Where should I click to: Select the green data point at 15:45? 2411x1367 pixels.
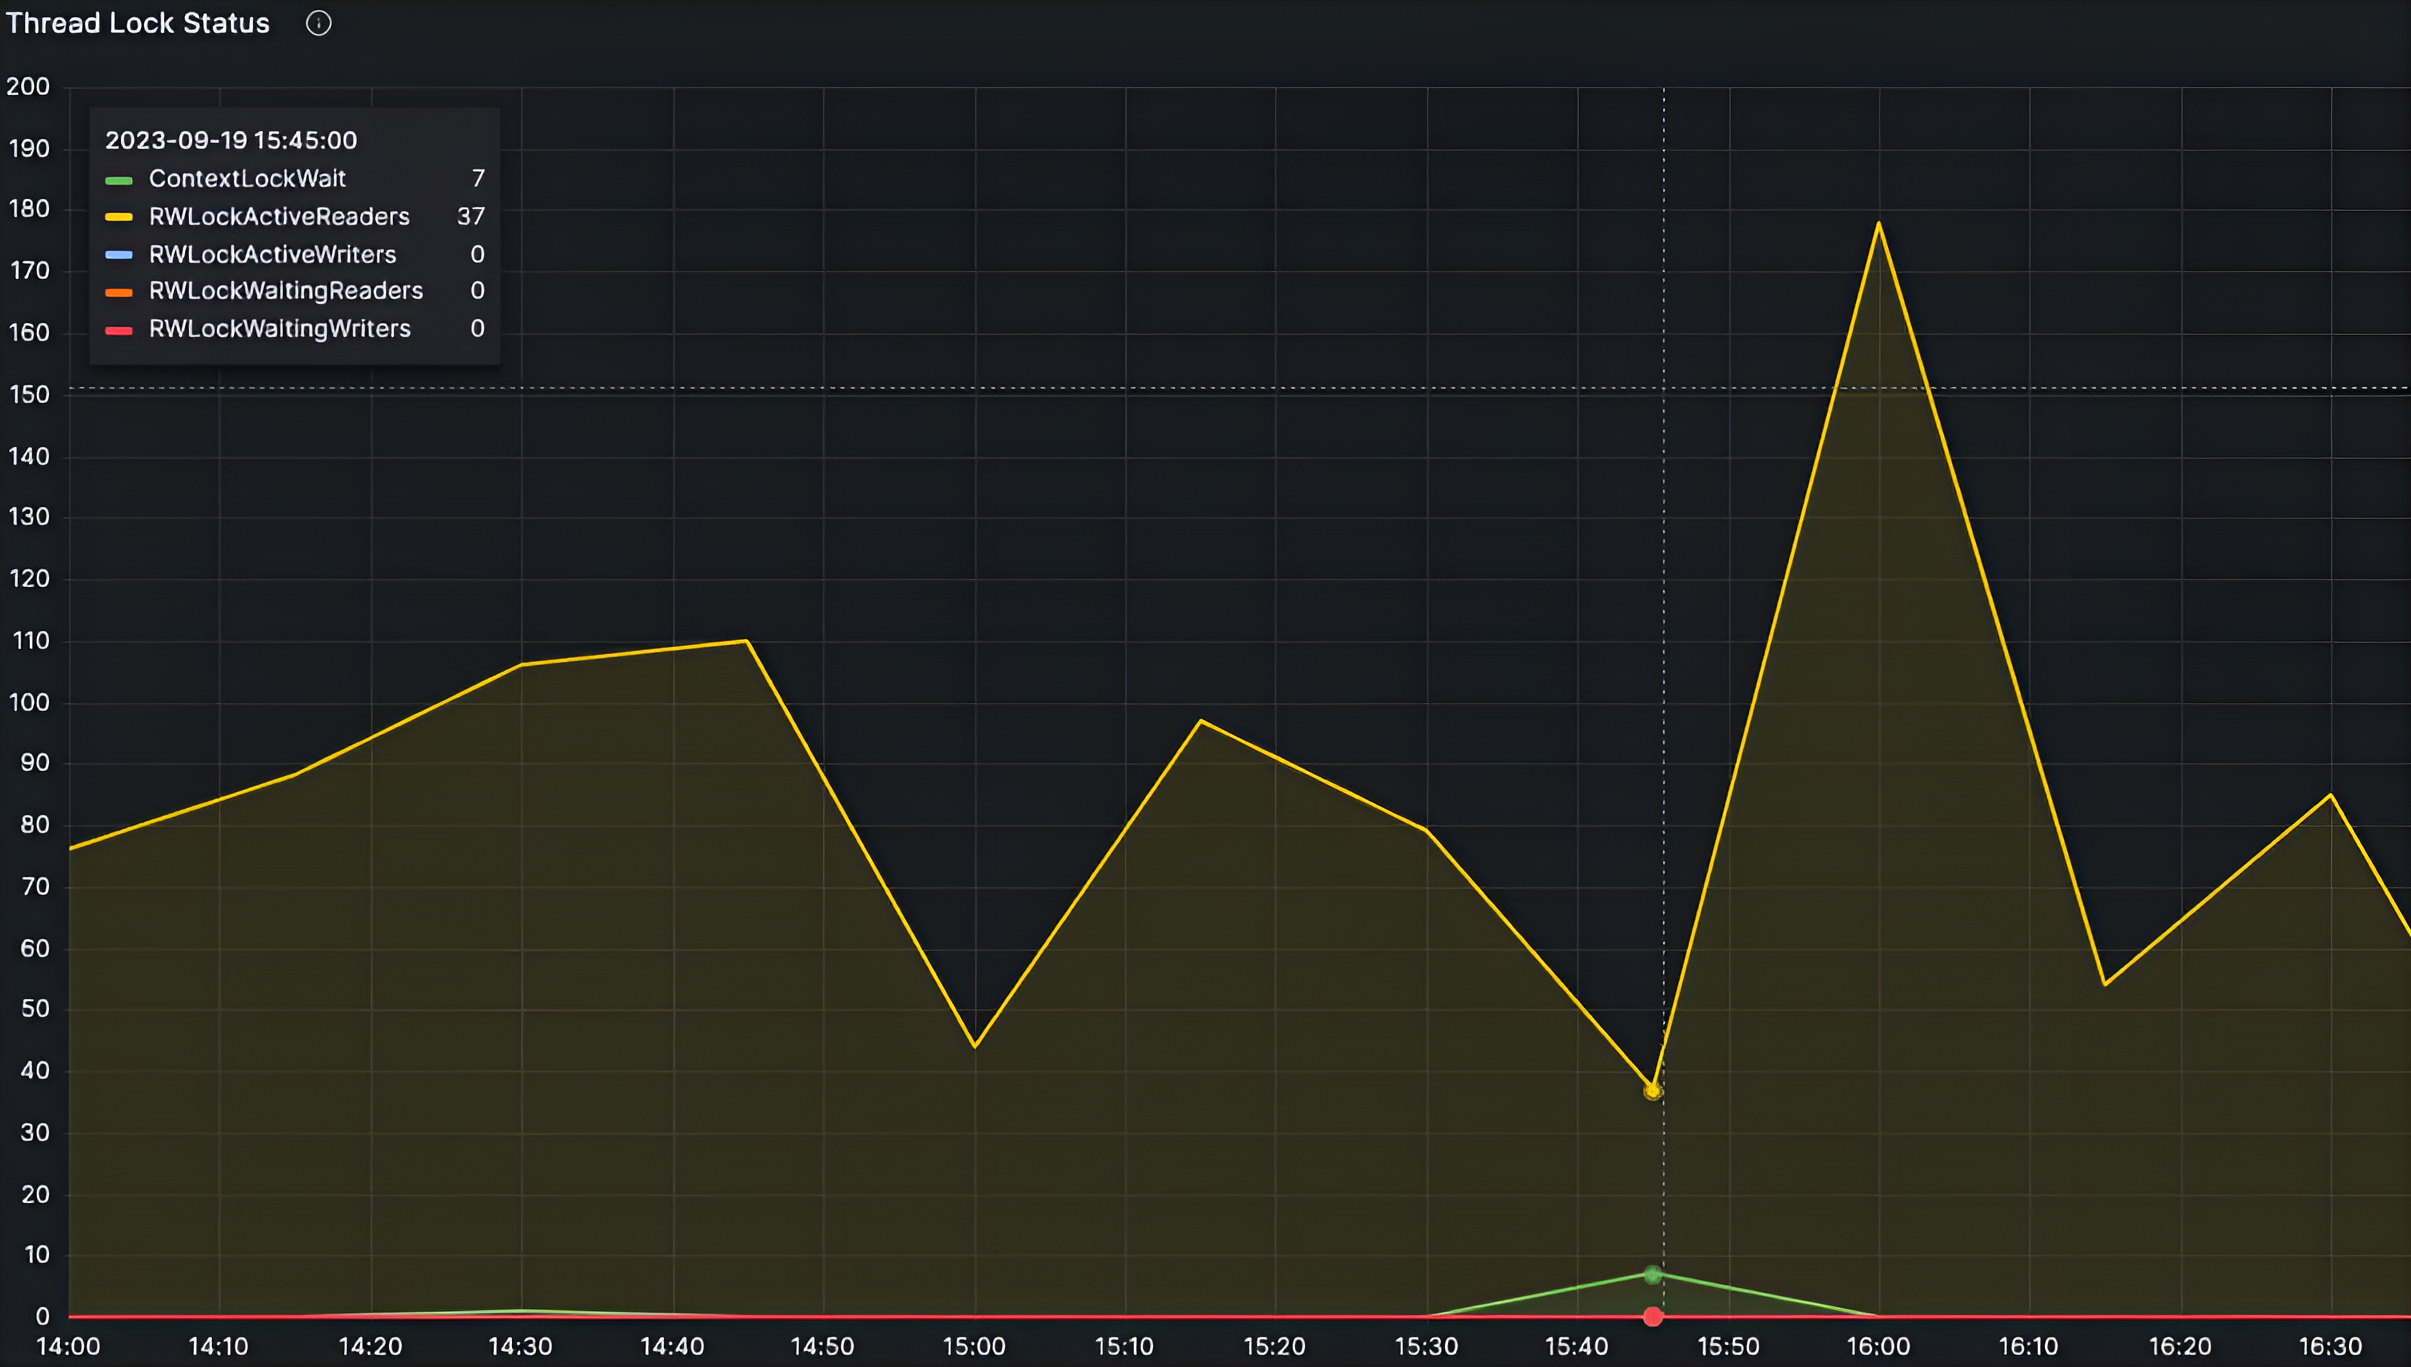point(1653,1273)
